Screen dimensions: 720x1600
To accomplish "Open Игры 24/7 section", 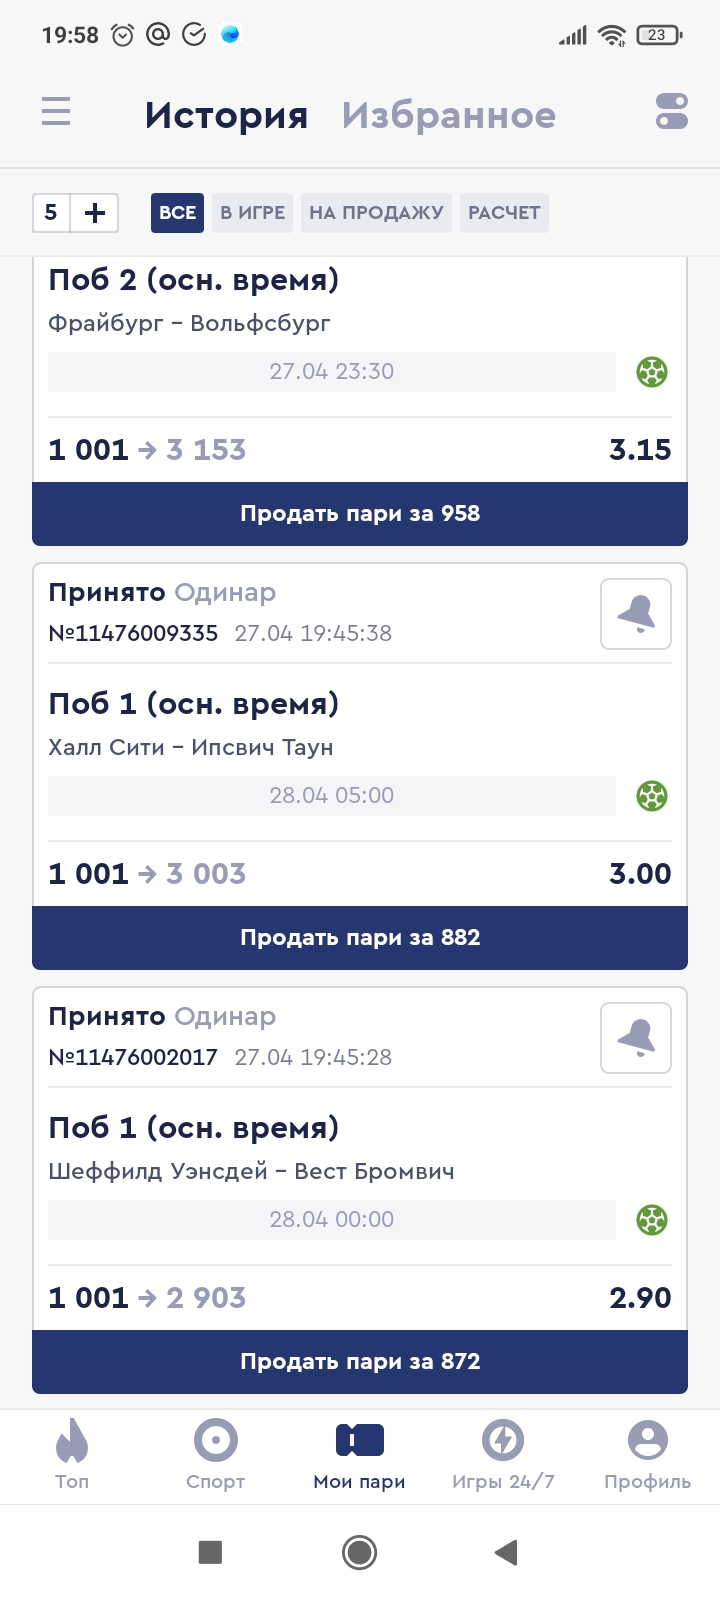I will pyautogui.click(x=503, y=1455).
